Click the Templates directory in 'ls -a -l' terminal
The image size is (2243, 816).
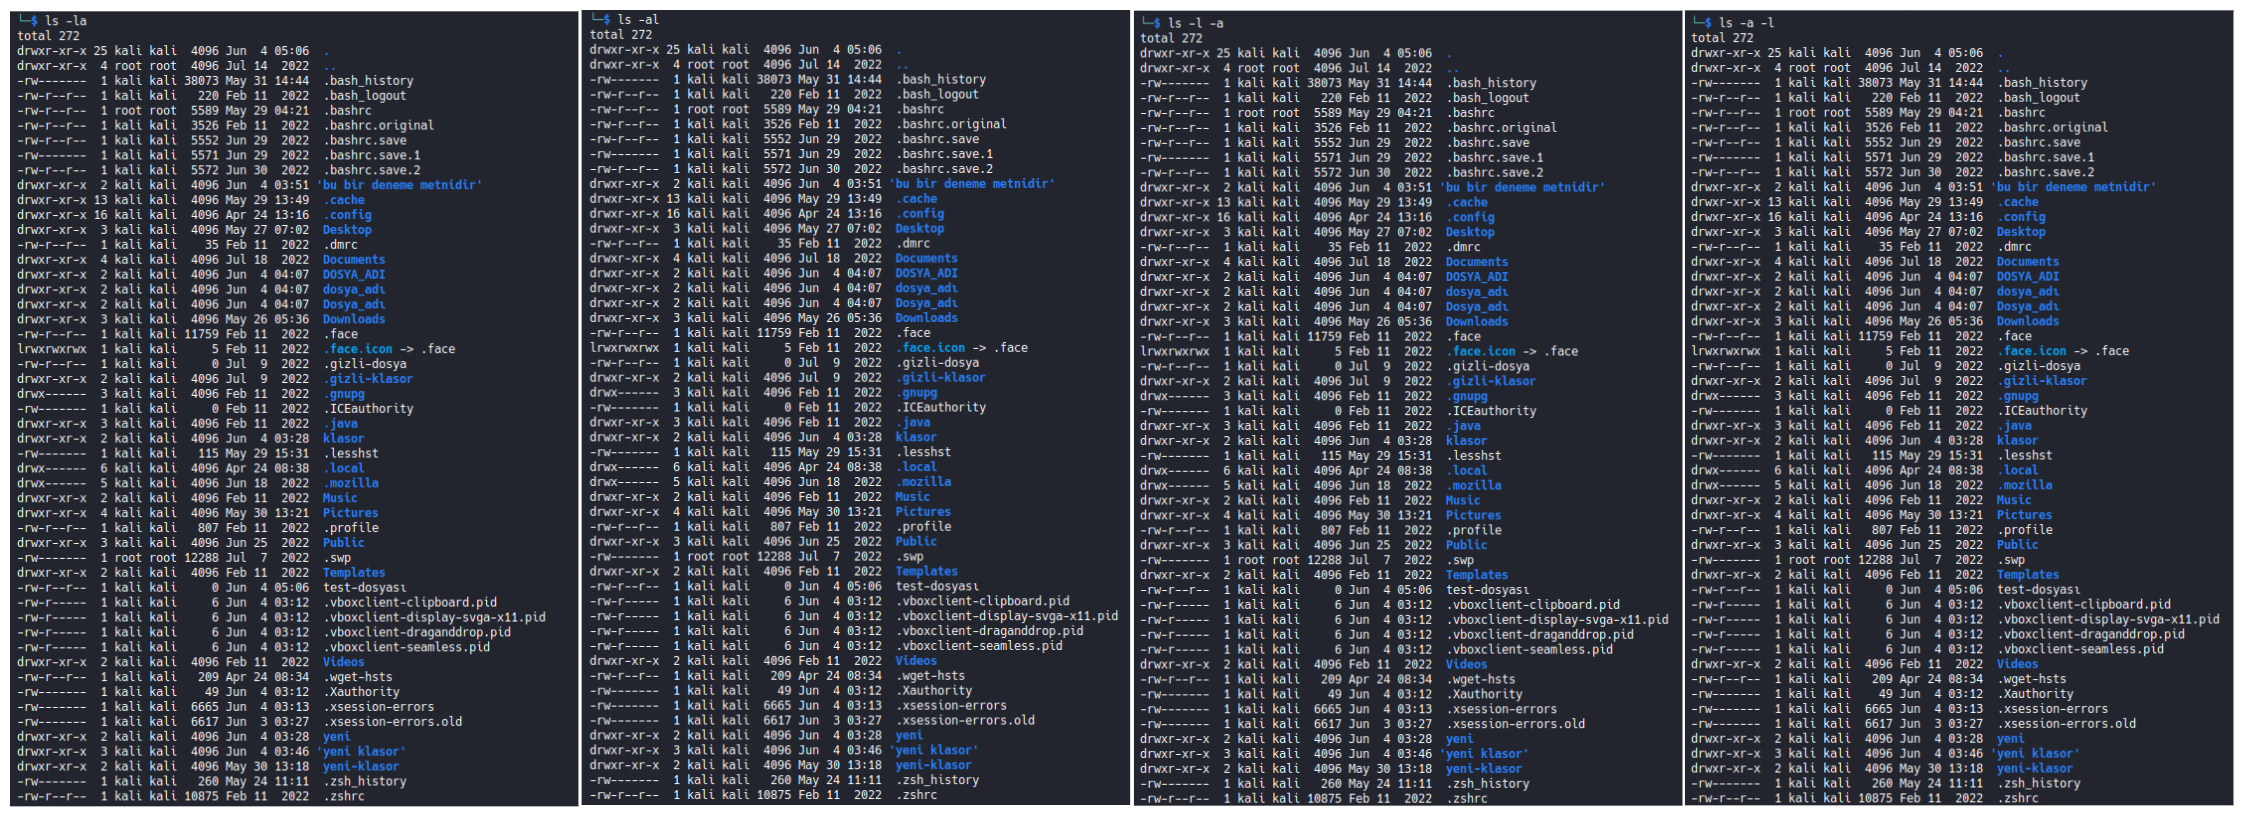[2028, 575]
